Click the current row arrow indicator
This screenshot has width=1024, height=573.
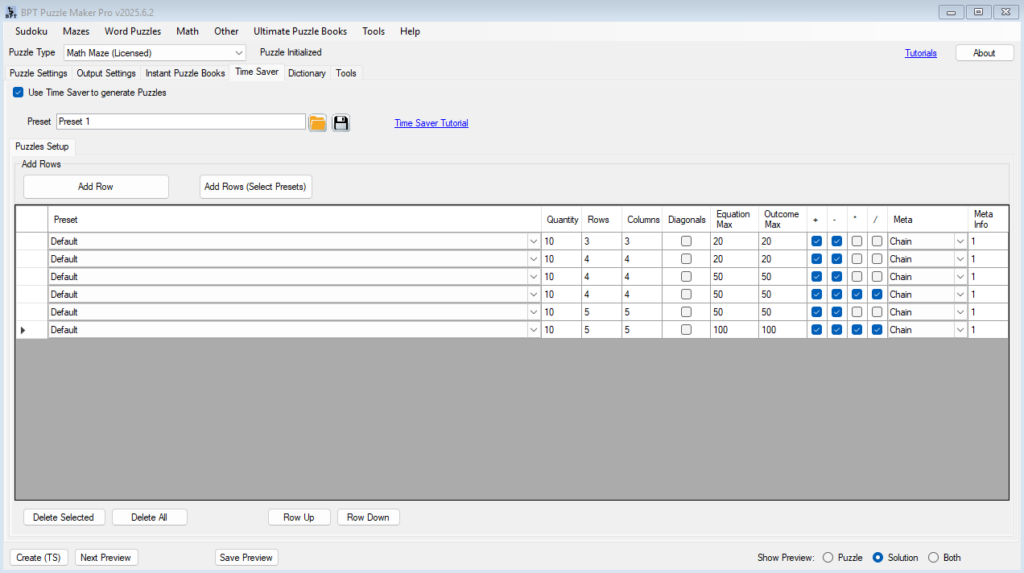[x=23, y=330]
